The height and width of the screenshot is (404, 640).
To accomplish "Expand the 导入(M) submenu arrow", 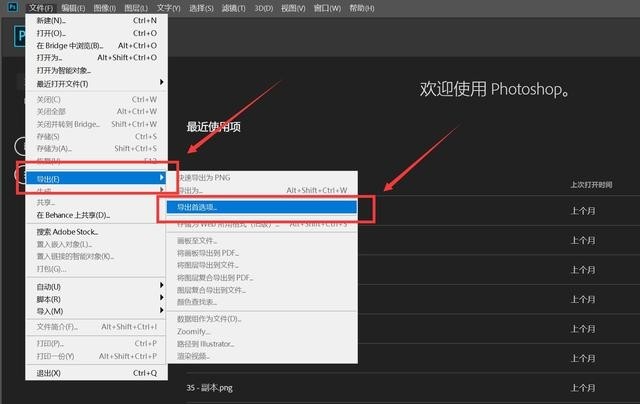I will 162,310.
